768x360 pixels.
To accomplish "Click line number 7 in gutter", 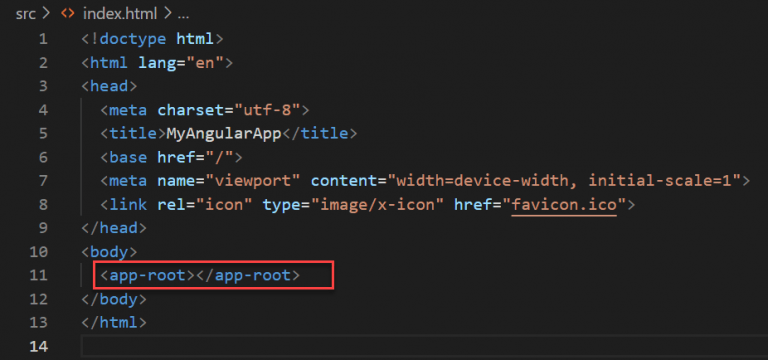I will pos(43,181).
